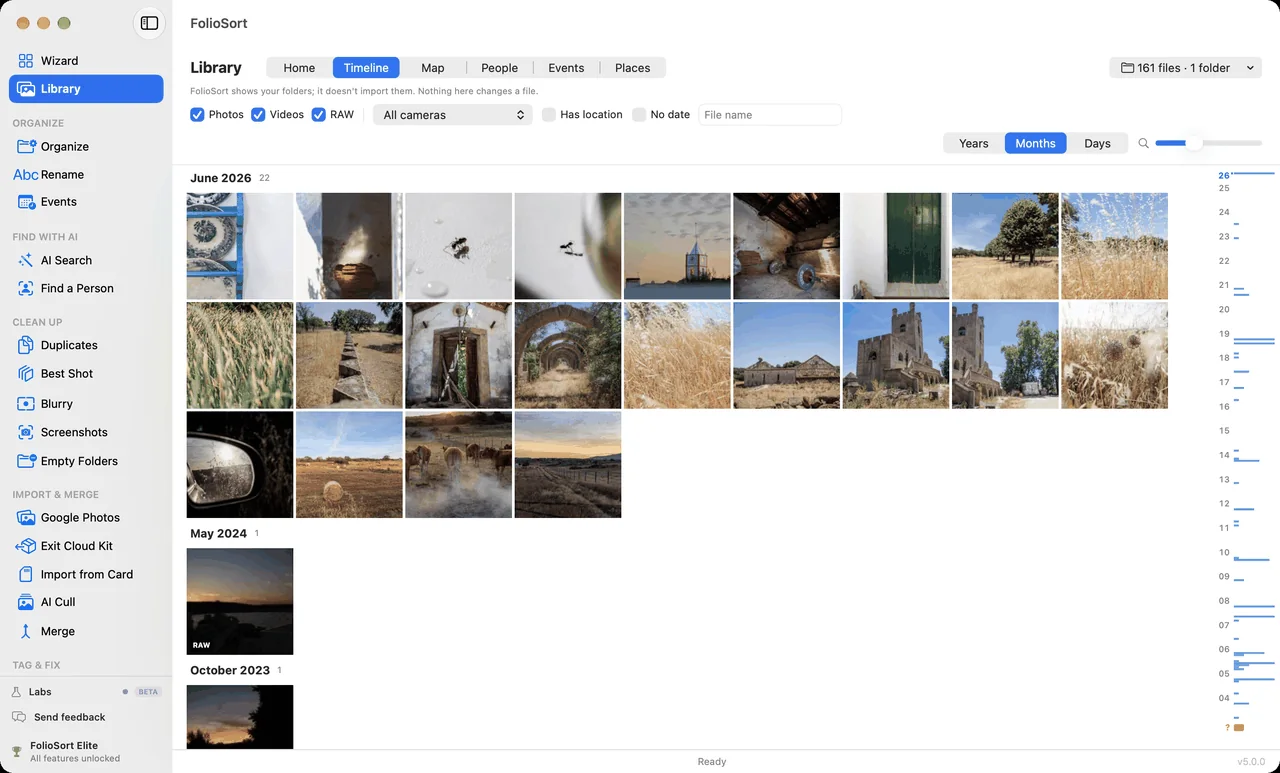Expand the 161 files folder dropdown

[1185, 68]
